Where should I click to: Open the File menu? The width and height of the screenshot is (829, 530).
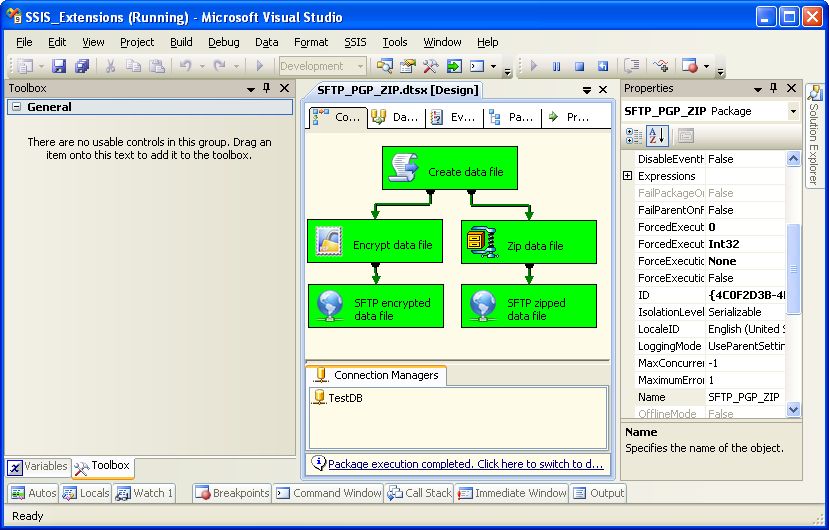24,42
